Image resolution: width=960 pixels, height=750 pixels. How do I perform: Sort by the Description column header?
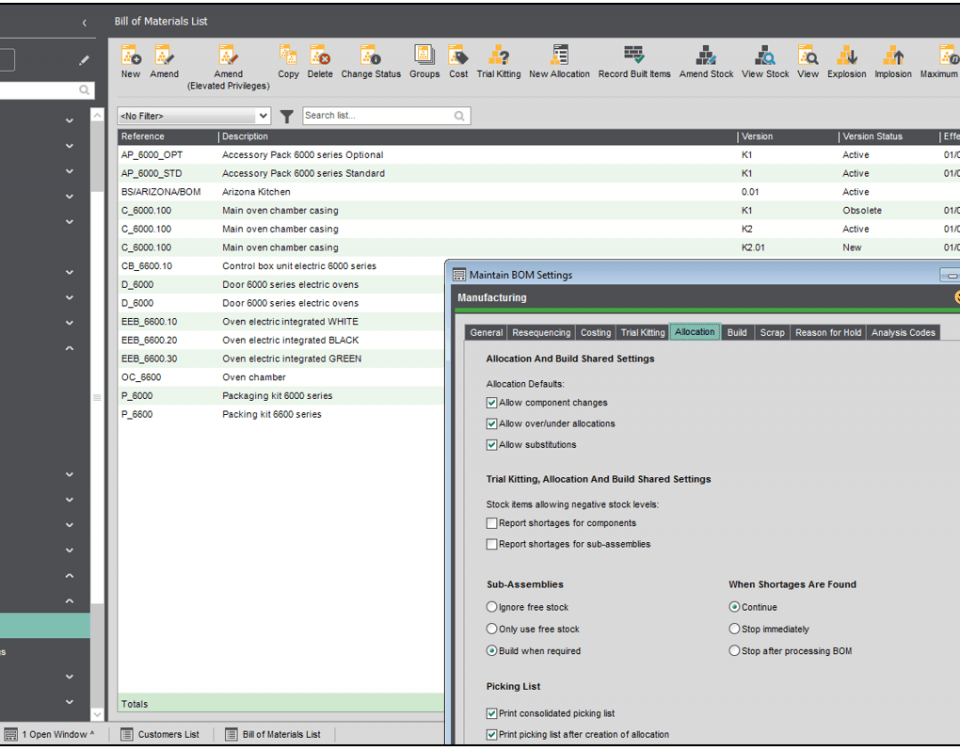pyautogui.click(x=478, y=137)
